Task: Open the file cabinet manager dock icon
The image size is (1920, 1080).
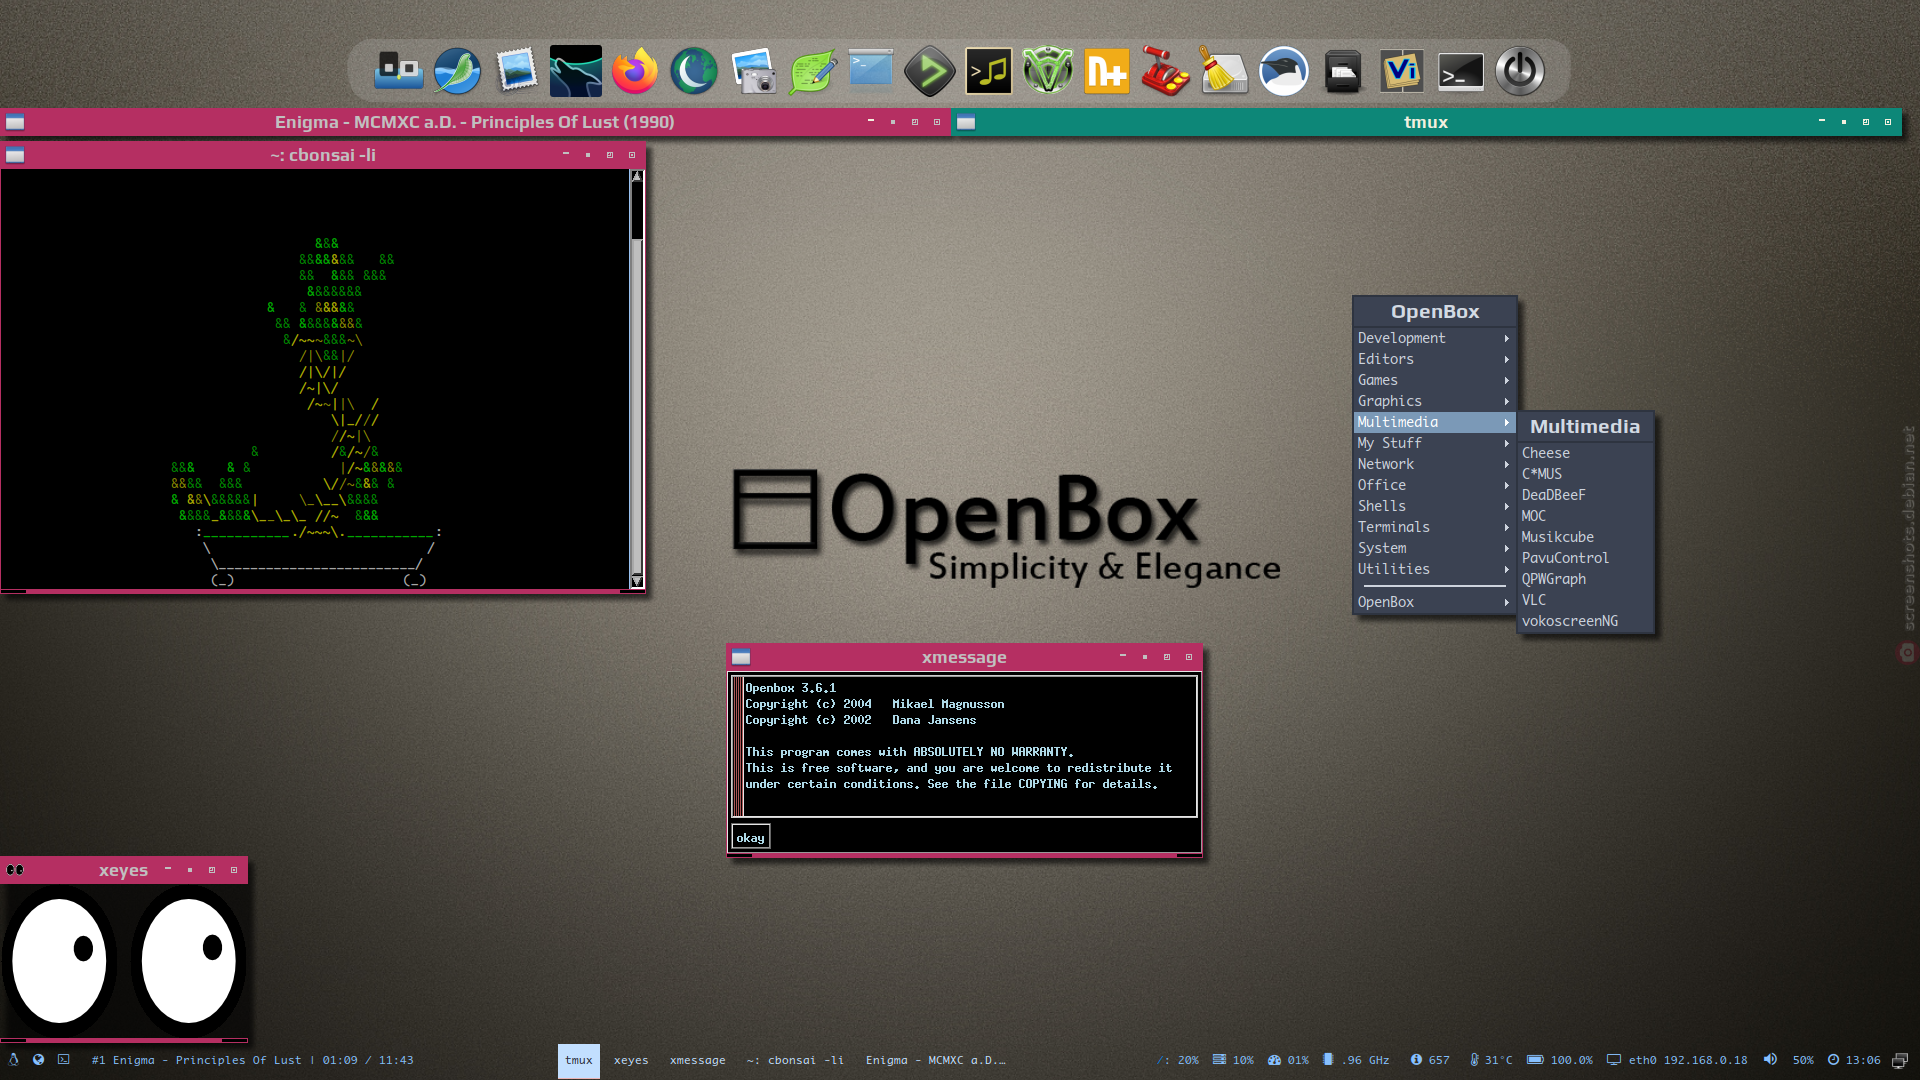Action: pos(1342,72)
